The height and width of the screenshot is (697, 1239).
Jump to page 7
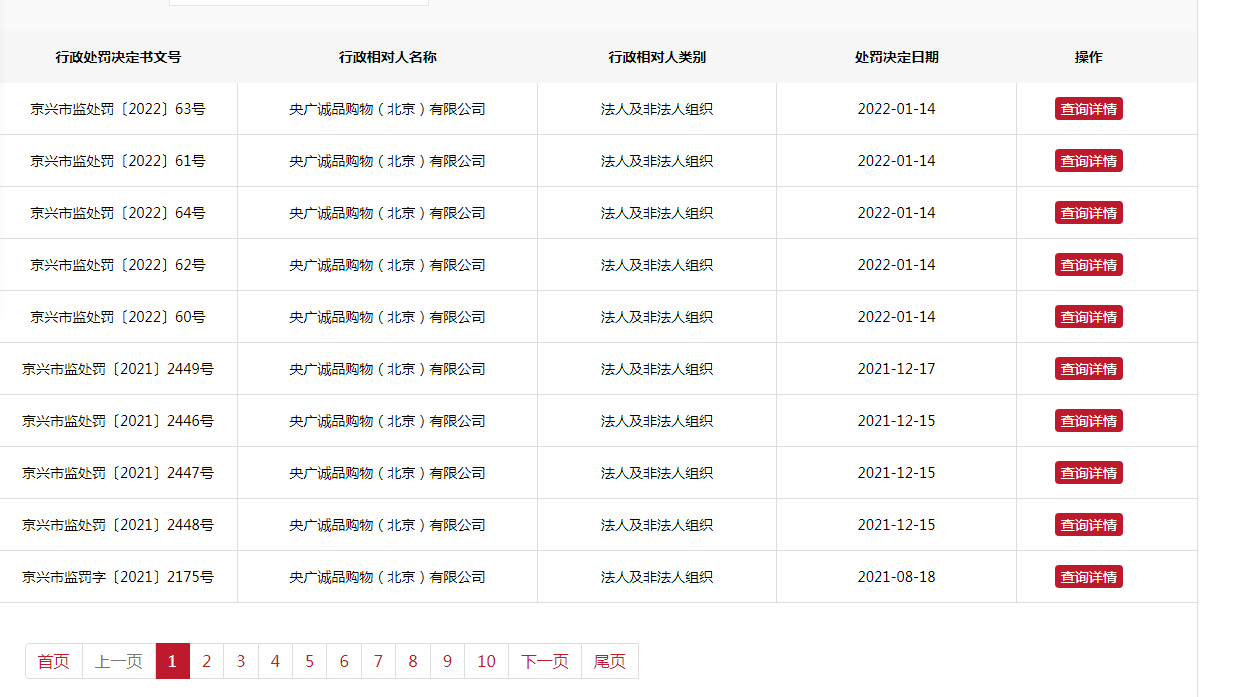pos(378,661)
